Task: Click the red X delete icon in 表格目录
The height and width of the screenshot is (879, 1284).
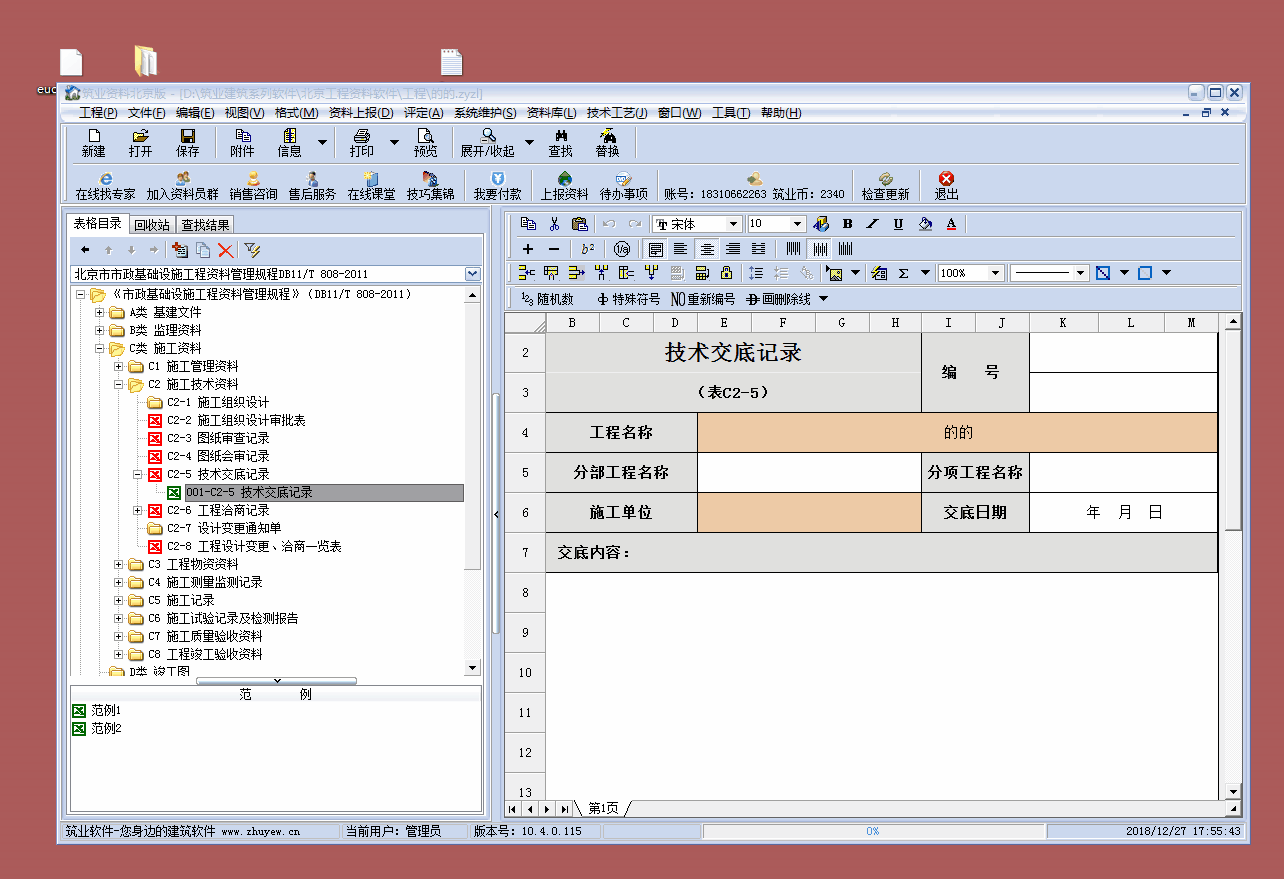Action: (226, 250)
